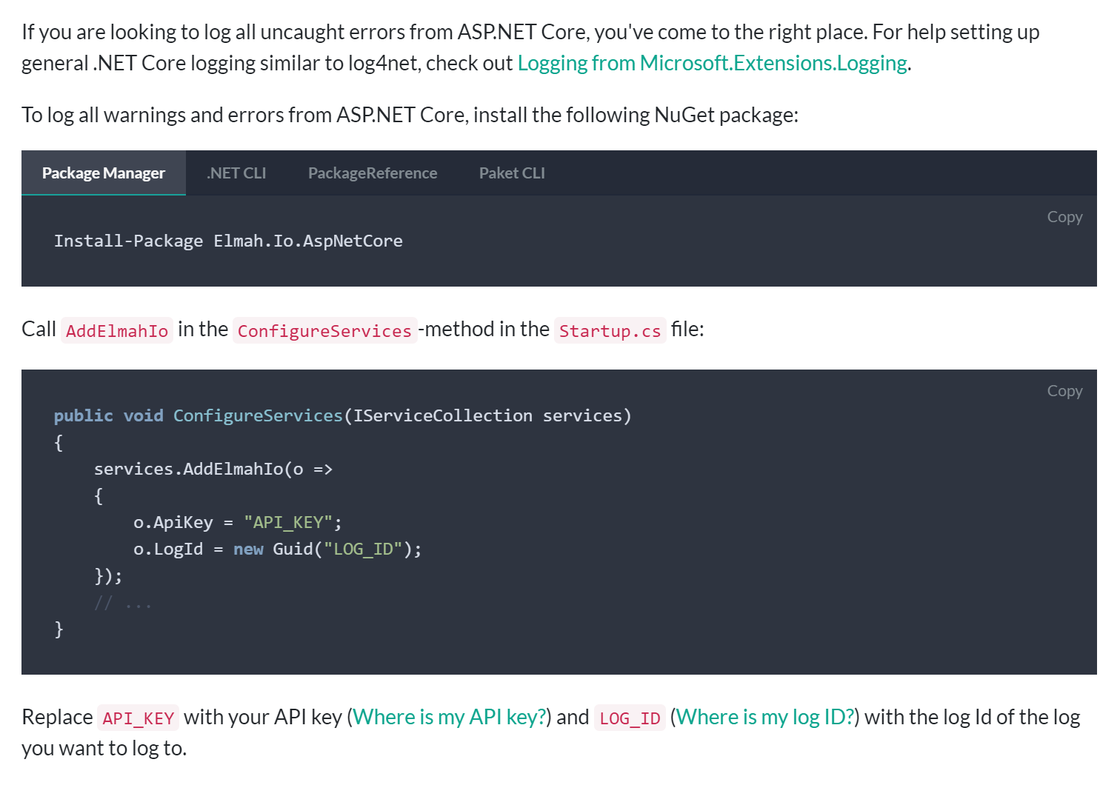1120x785 pixels.
Task: Click the inline ConfigureServices code label
Action: click(x=324, y=331)
